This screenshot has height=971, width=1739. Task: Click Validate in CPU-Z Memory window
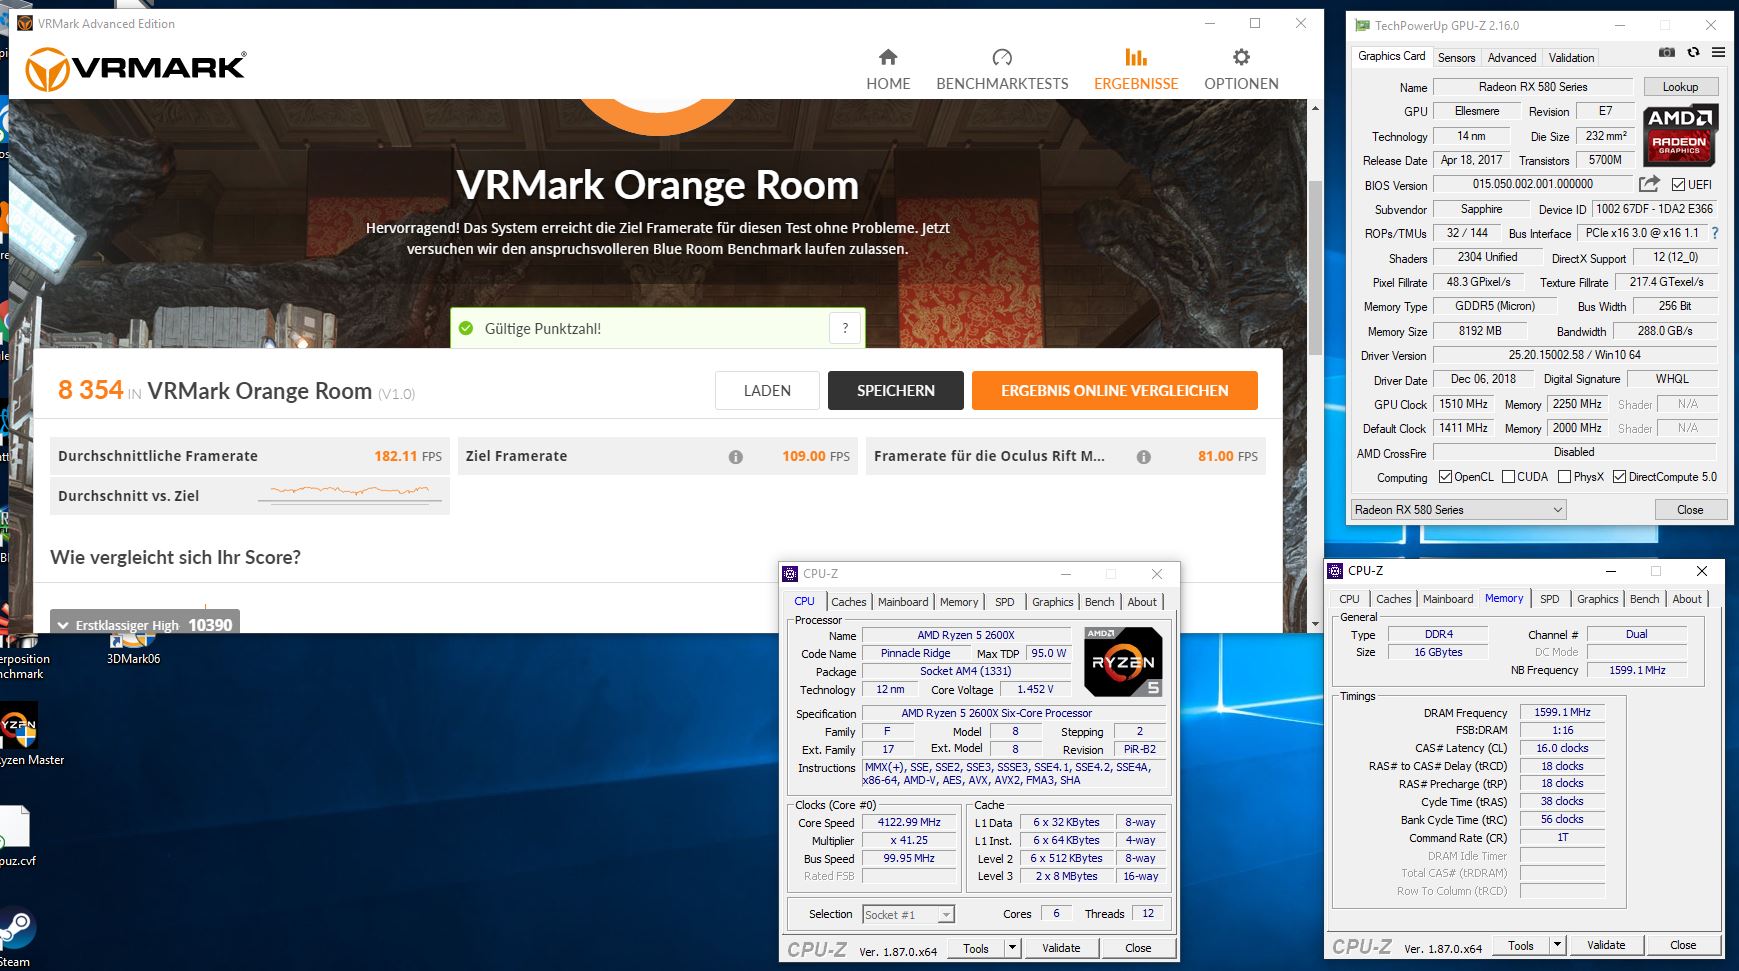tap(1606, 945)
